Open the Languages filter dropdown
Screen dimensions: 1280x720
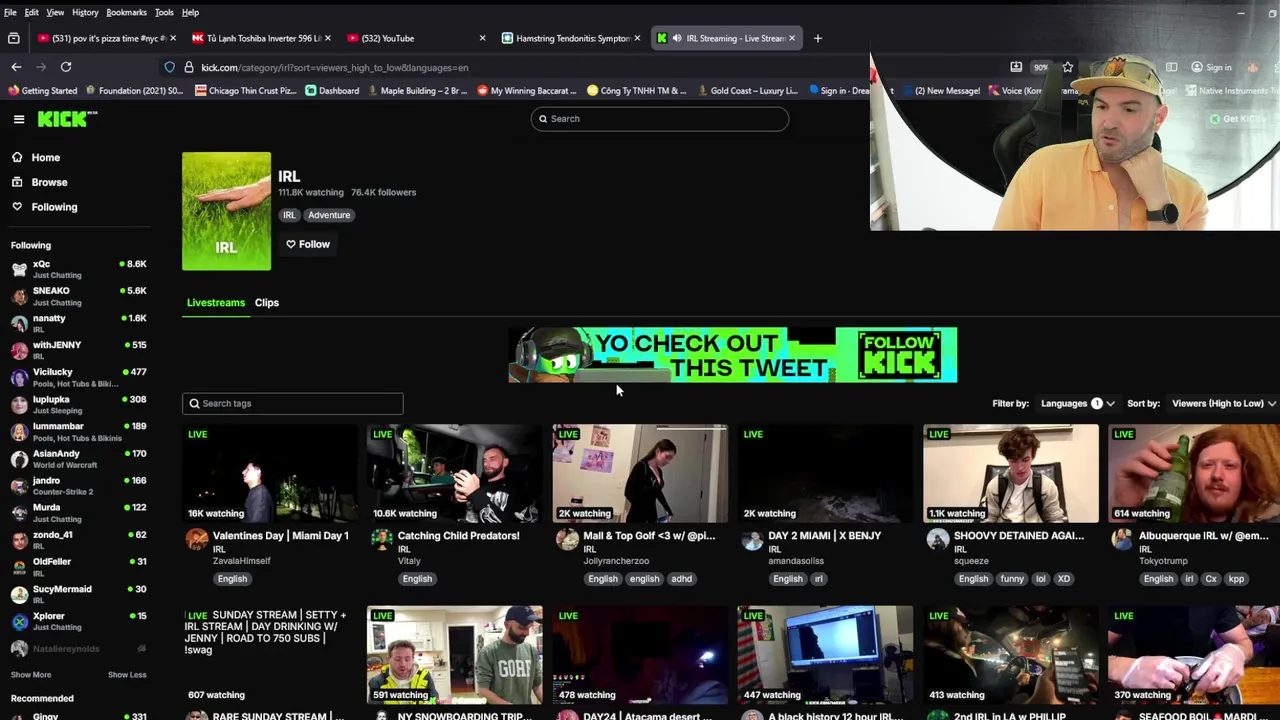click(x=1077, y=403)
